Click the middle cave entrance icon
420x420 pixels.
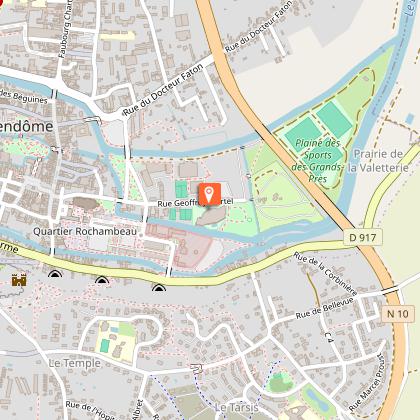[x=101, y=280]
